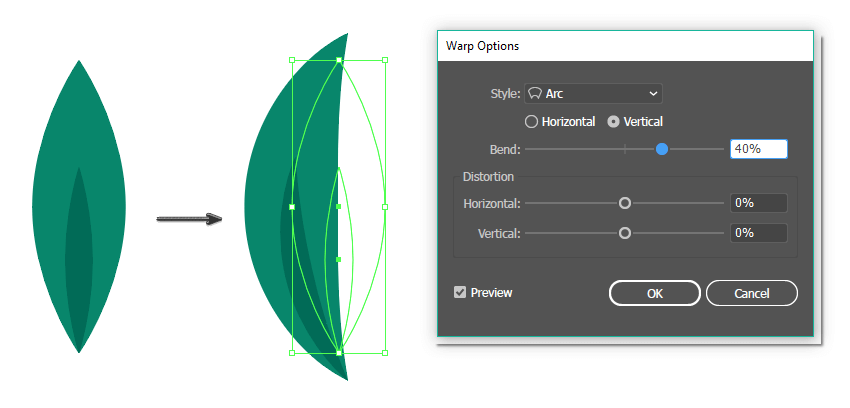Select the Vertical radio button
Viewport: 850px width, 408px height.
tap(614, 122)
